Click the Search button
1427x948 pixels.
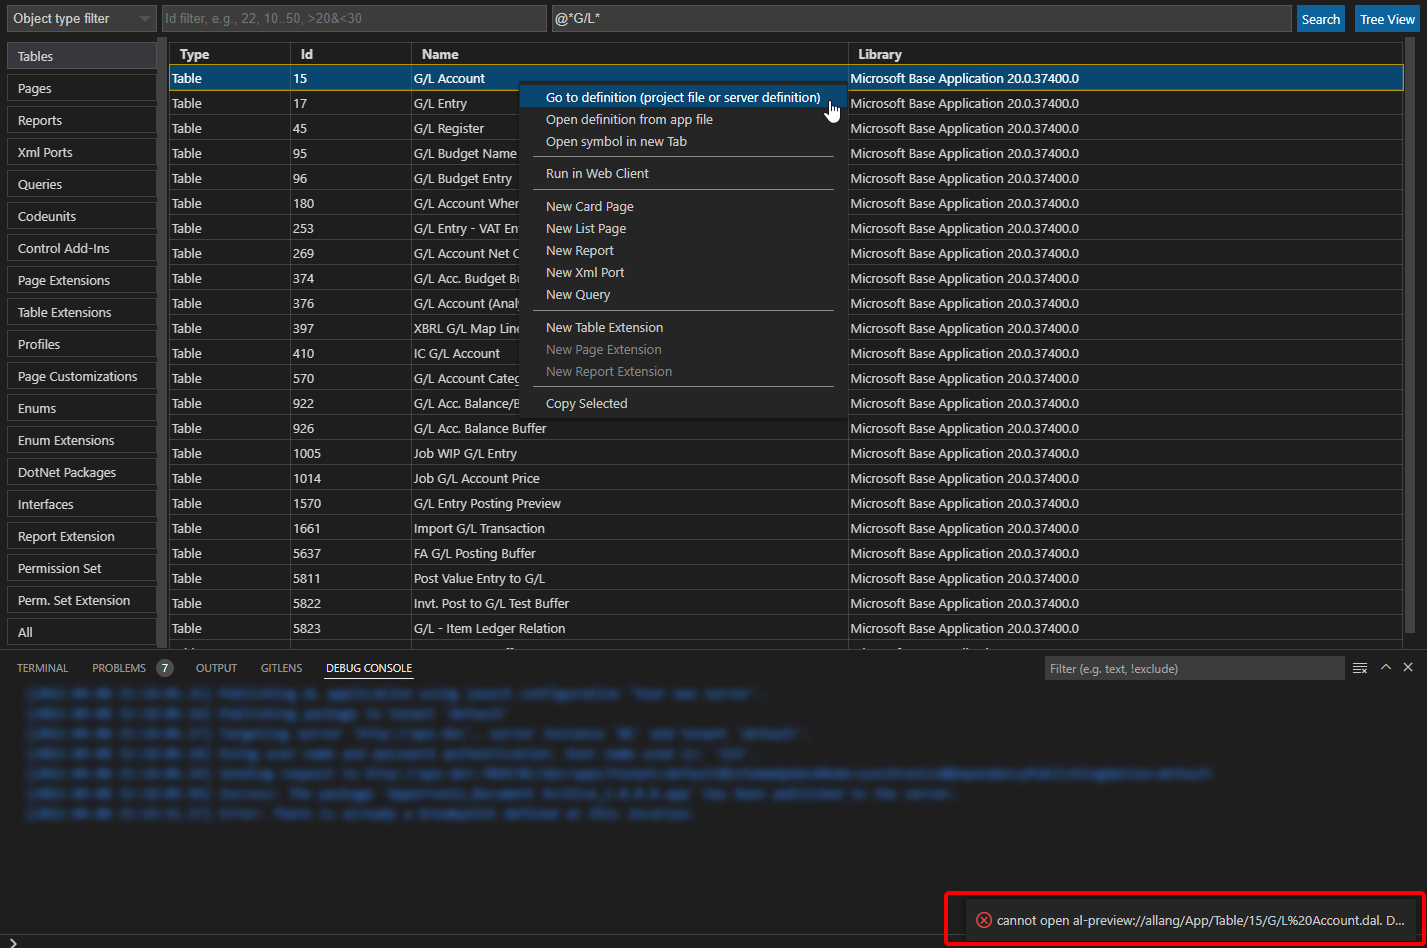tap(1321, 18)
